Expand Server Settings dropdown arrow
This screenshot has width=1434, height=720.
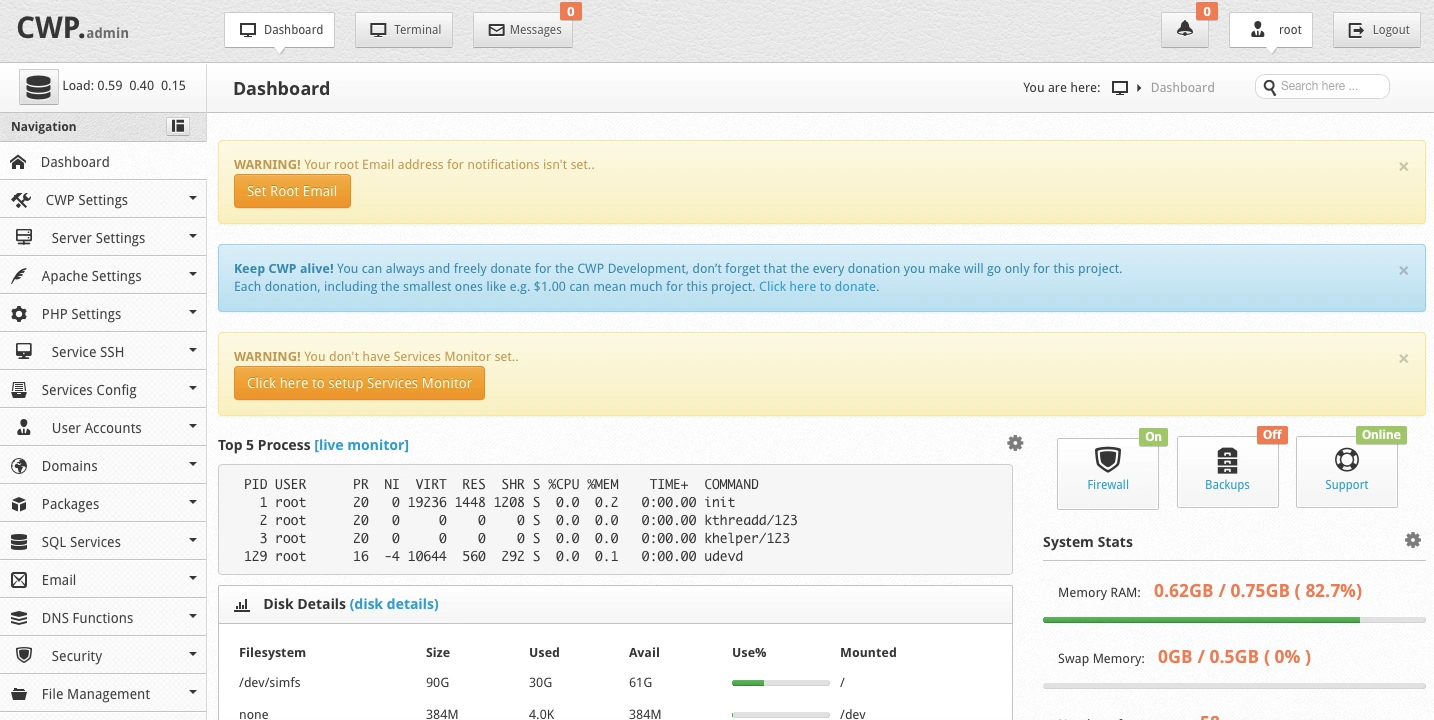coord(192,236)
